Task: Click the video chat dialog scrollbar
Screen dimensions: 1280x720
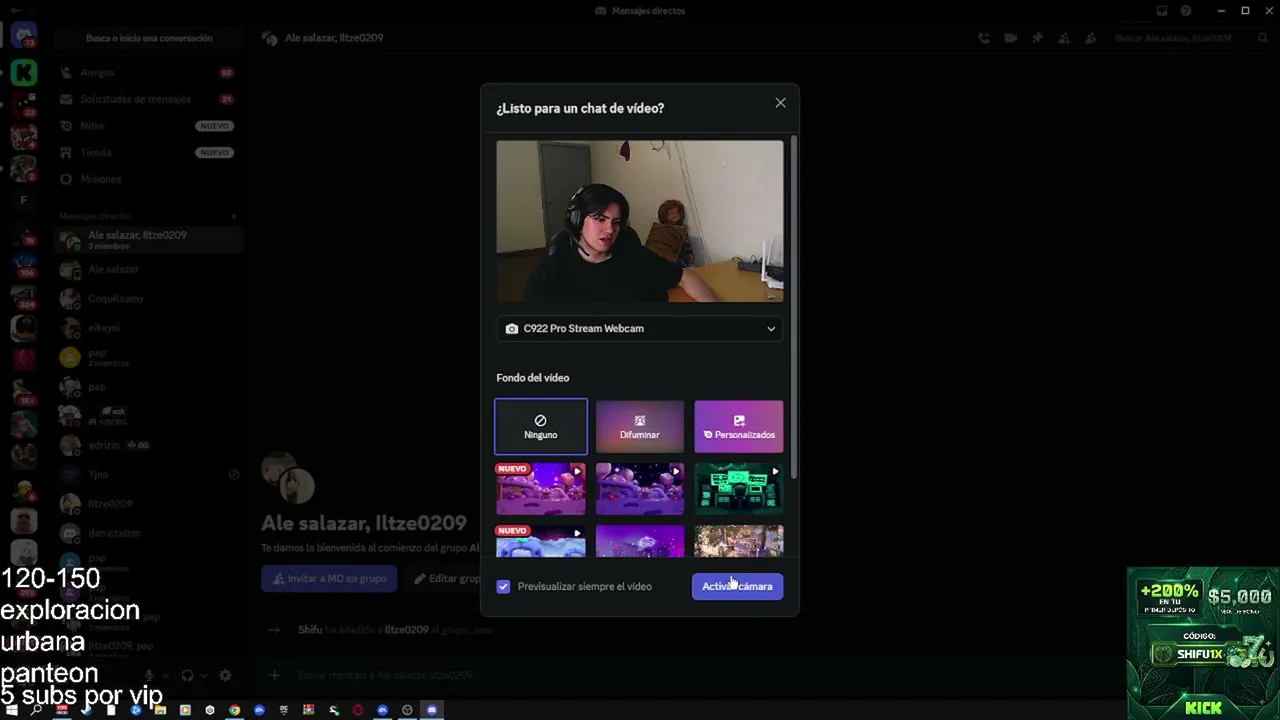Action: (794, 308)
